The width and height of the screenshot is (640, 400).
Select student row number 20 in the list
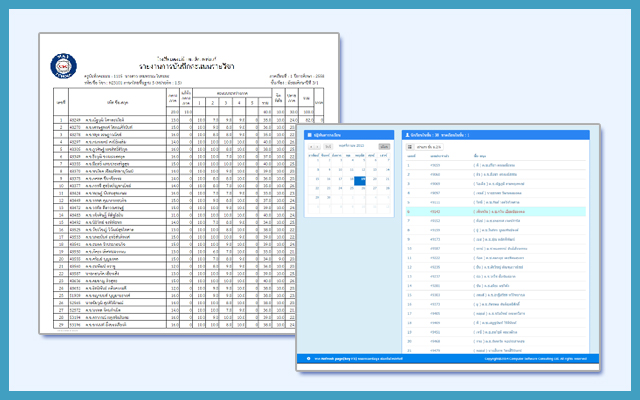pyautogui.click(x=496, y=341)
